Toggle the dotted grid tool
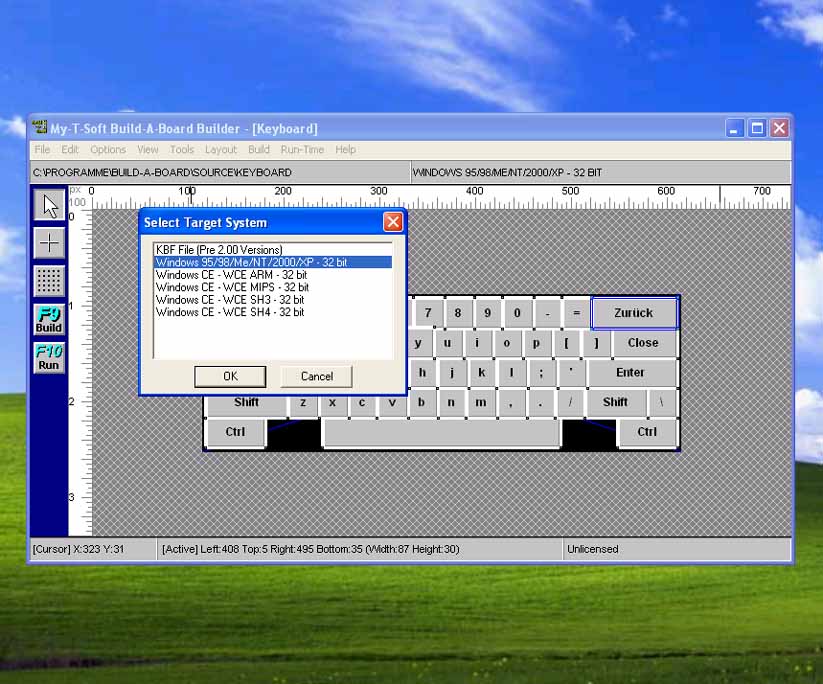The image size is (823, 684). point(49,281)
